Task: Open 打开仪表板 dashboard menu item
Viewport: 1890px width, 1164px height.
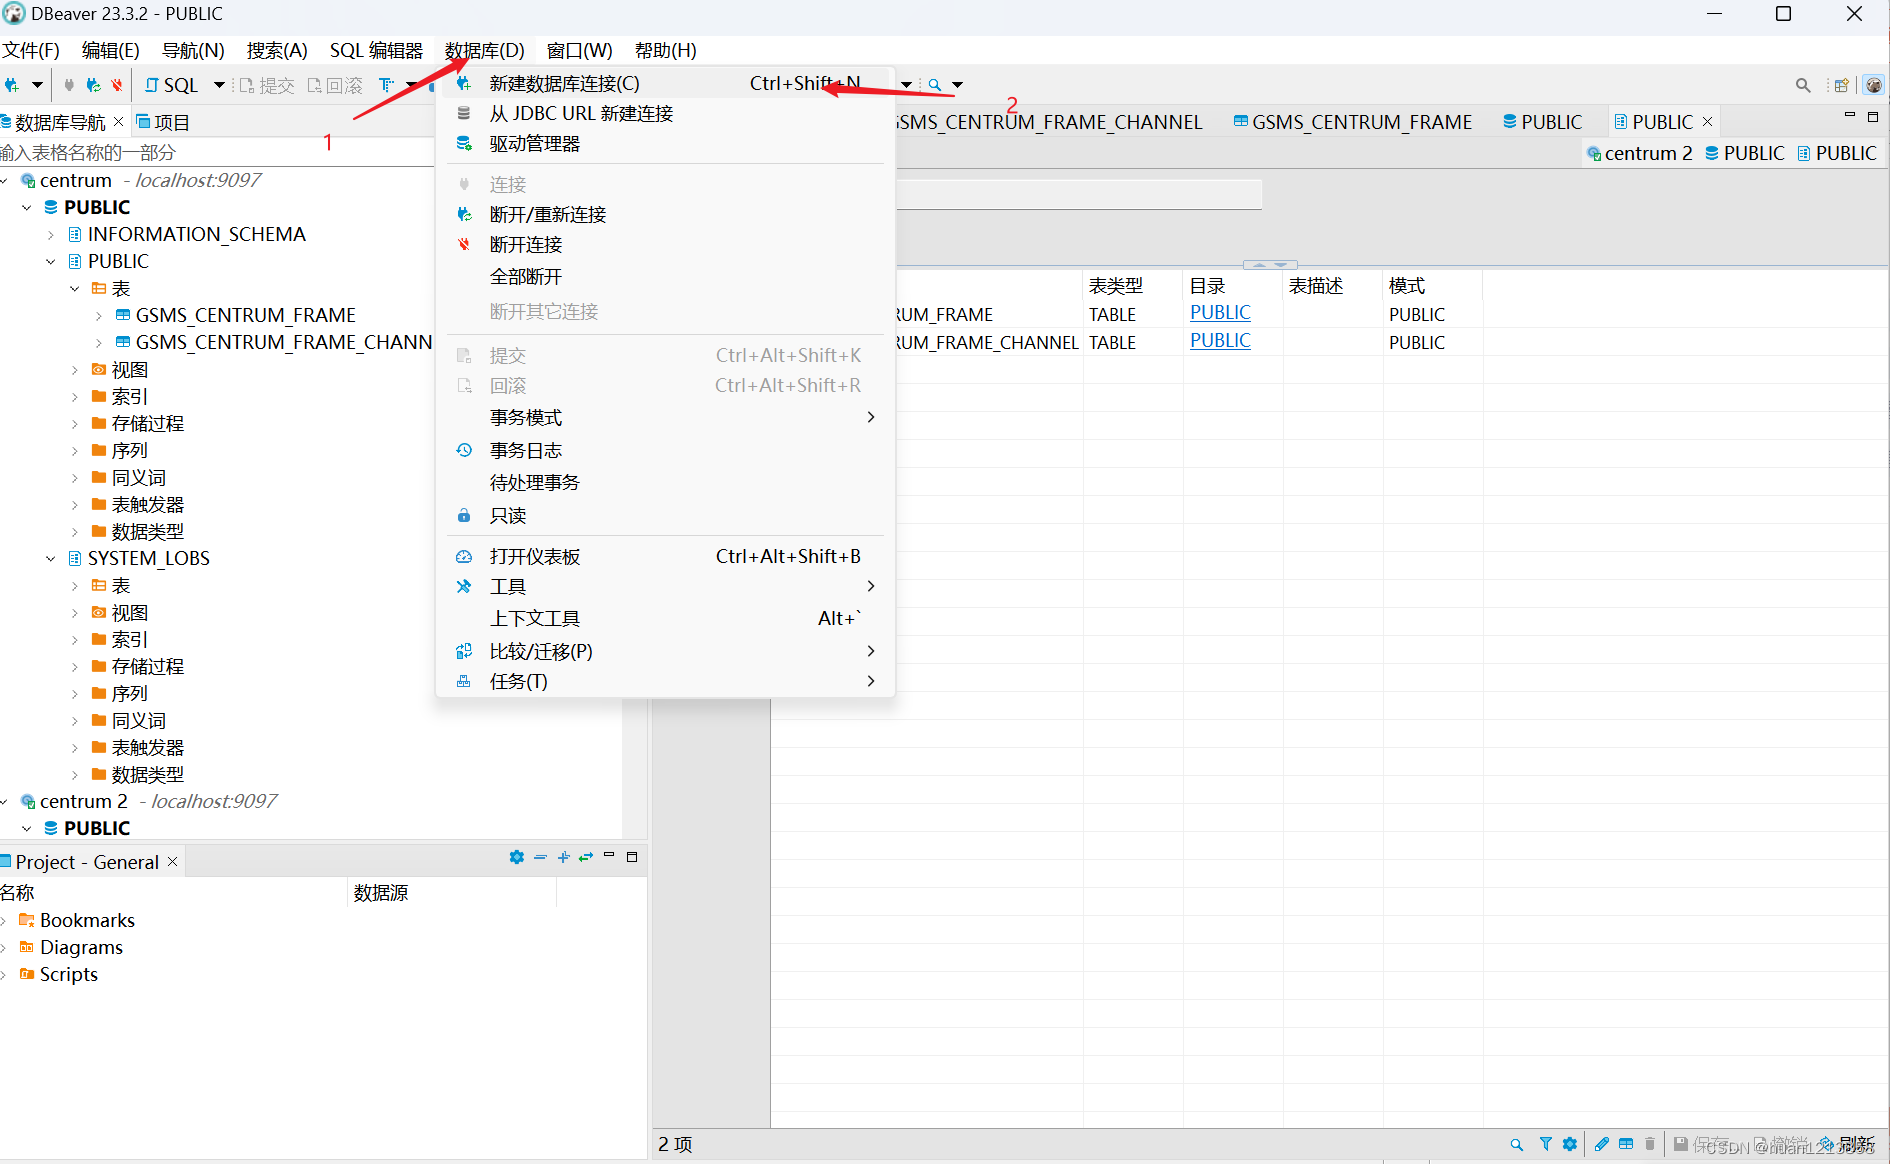Action: (x=665, y=557)
